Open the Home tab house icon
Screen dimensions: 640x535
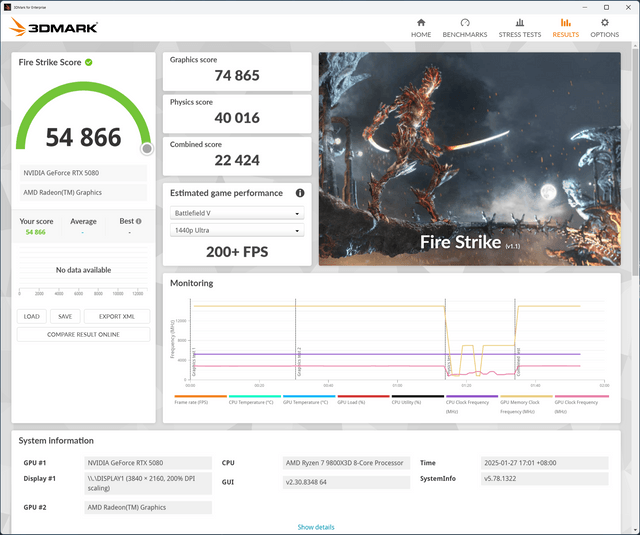(x=421, y=22)
